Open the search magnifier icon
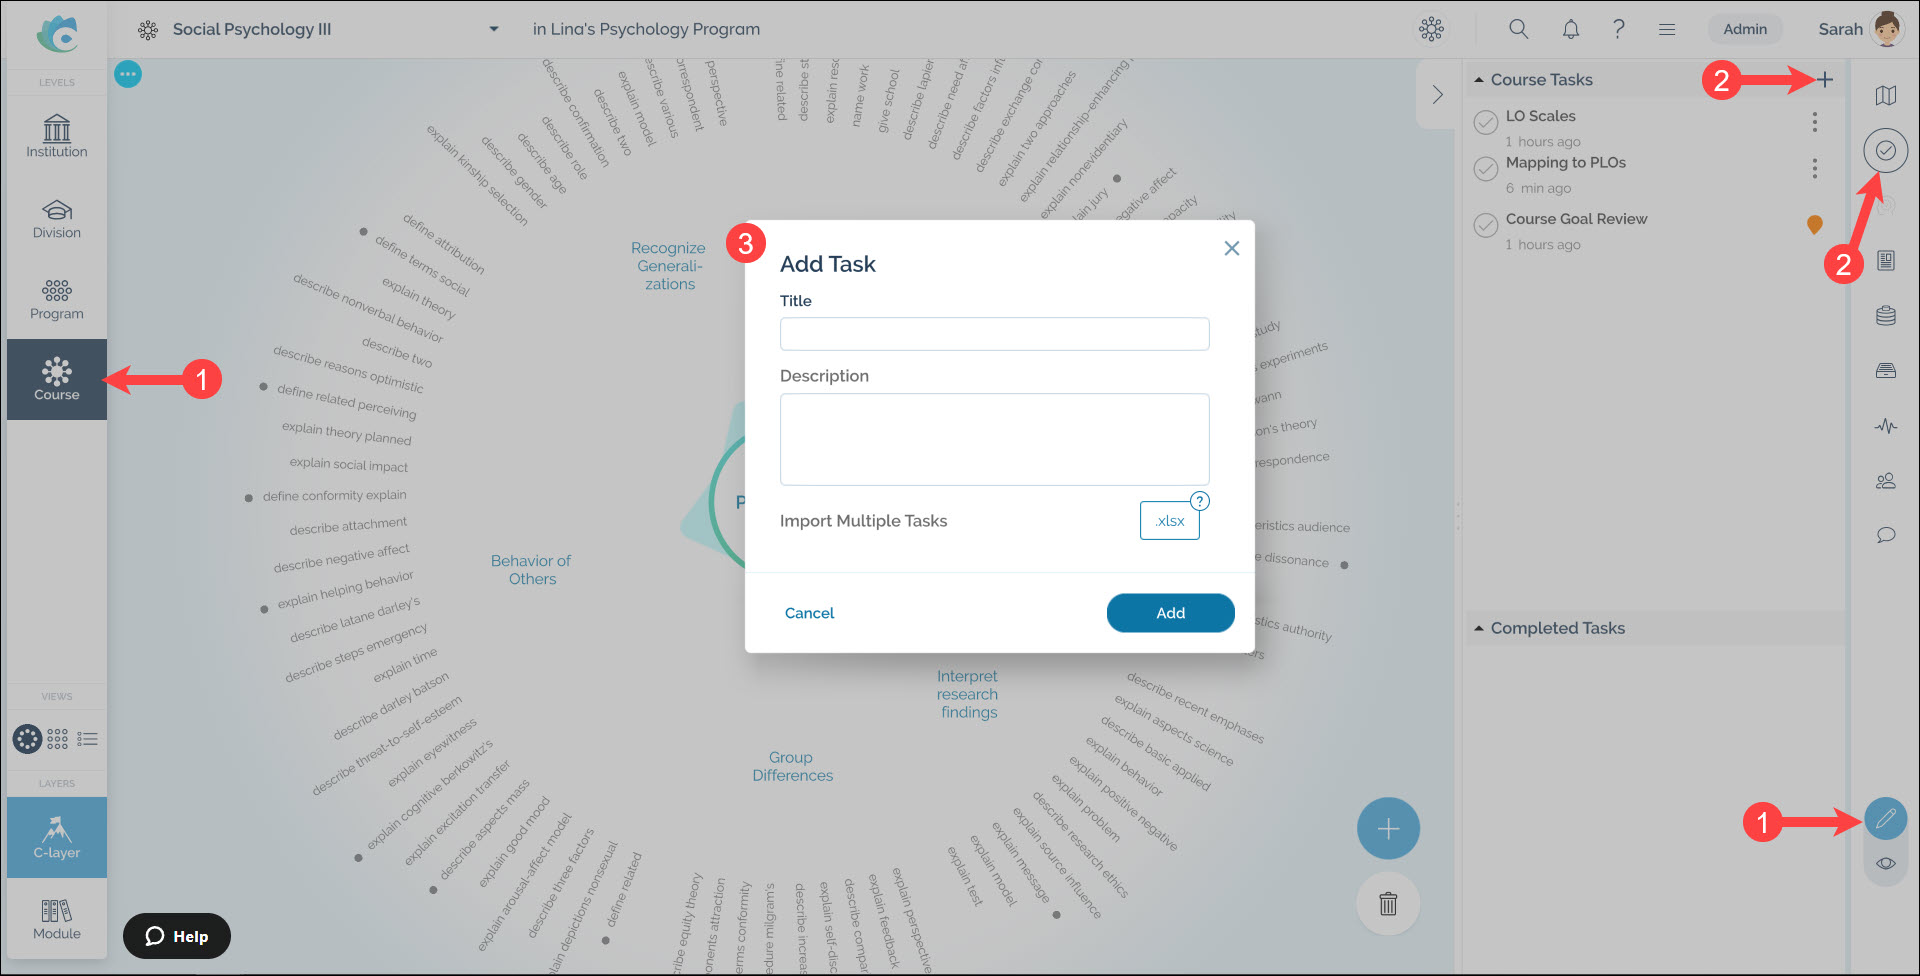1920x976 pixels. pyautogui.click(x=1518, y=29)
